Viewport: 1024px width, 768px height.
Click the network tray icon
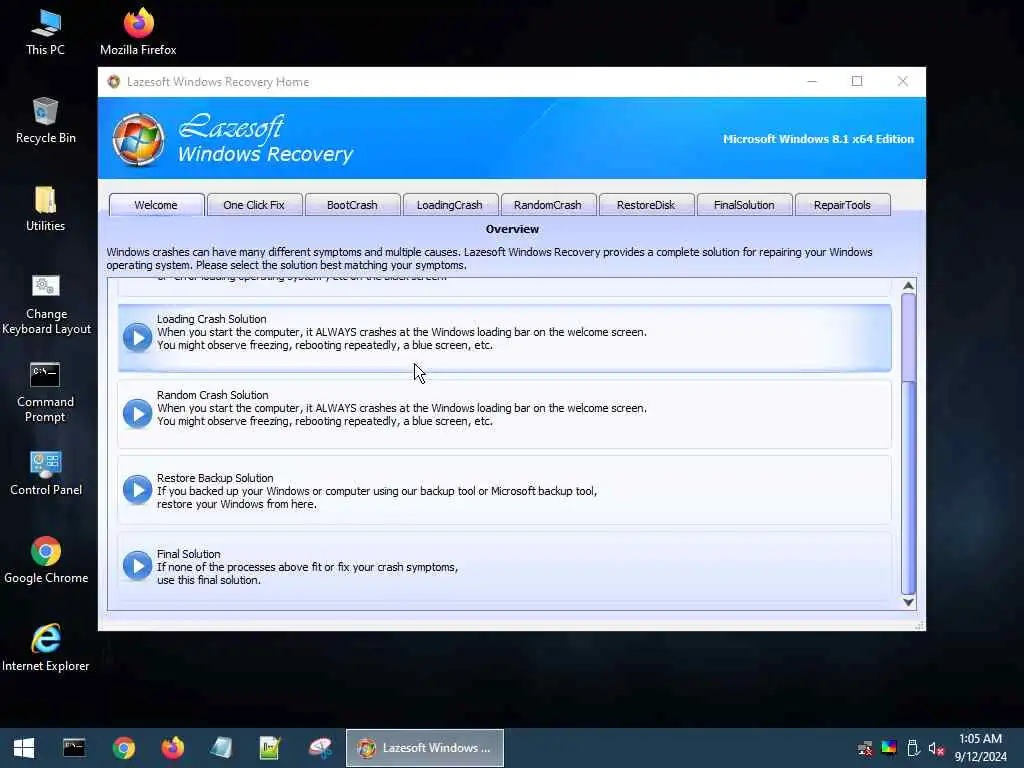click(x=865, y=748)
